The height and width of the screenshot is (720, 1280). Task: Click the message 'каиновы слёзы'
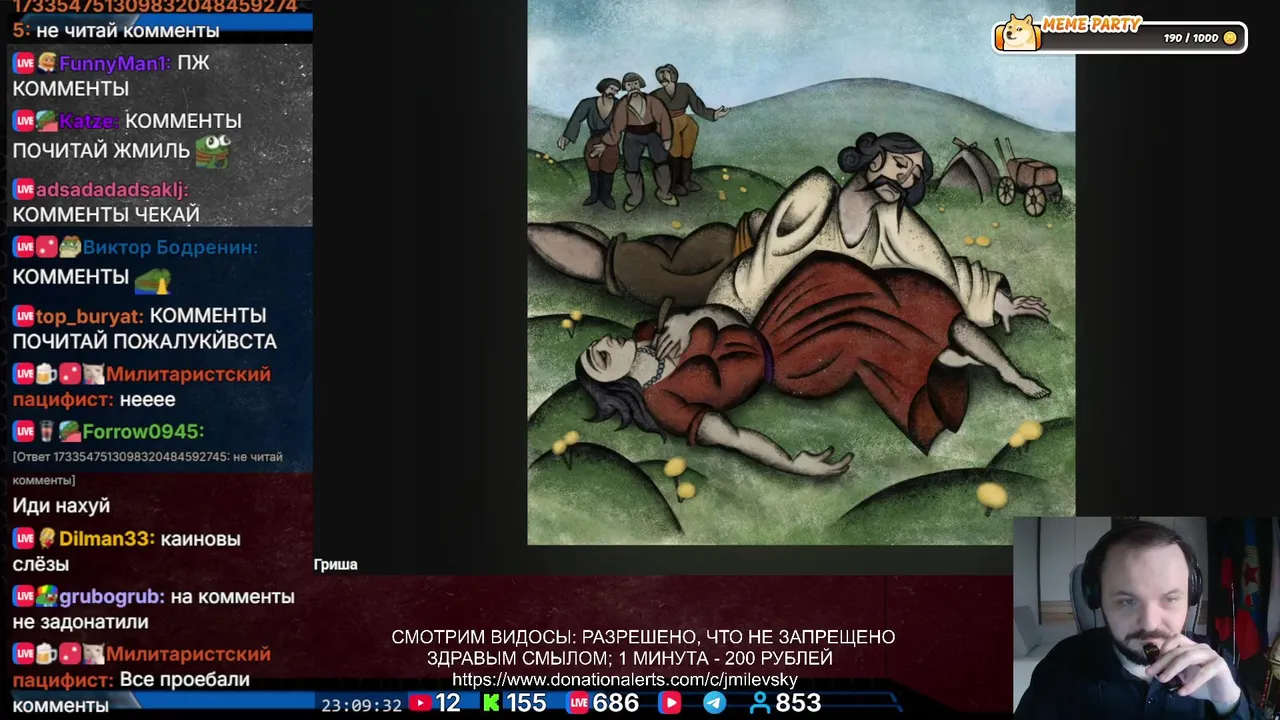click(126, 552)
